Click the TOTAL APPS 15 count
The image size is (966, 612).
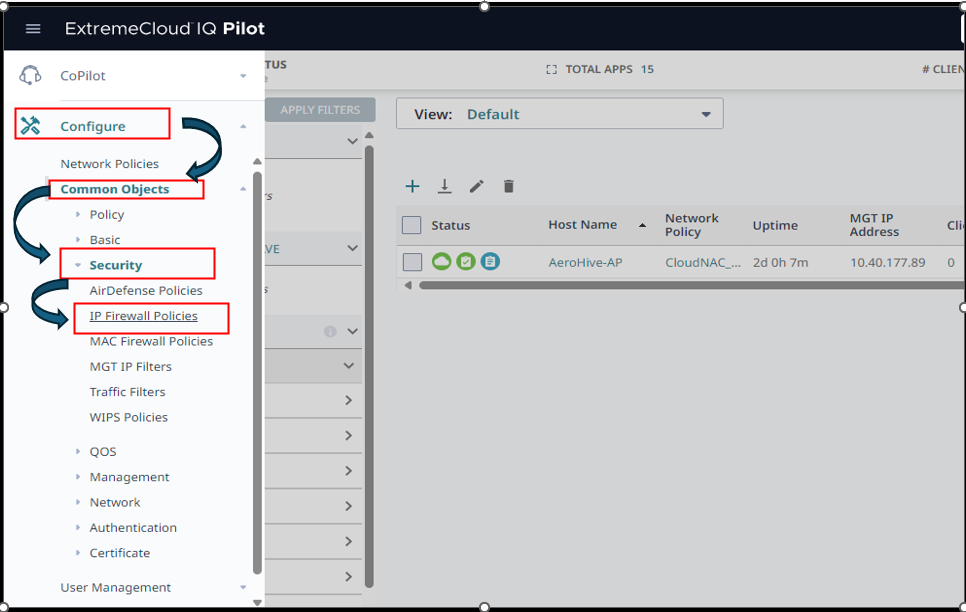click(647, 70)
